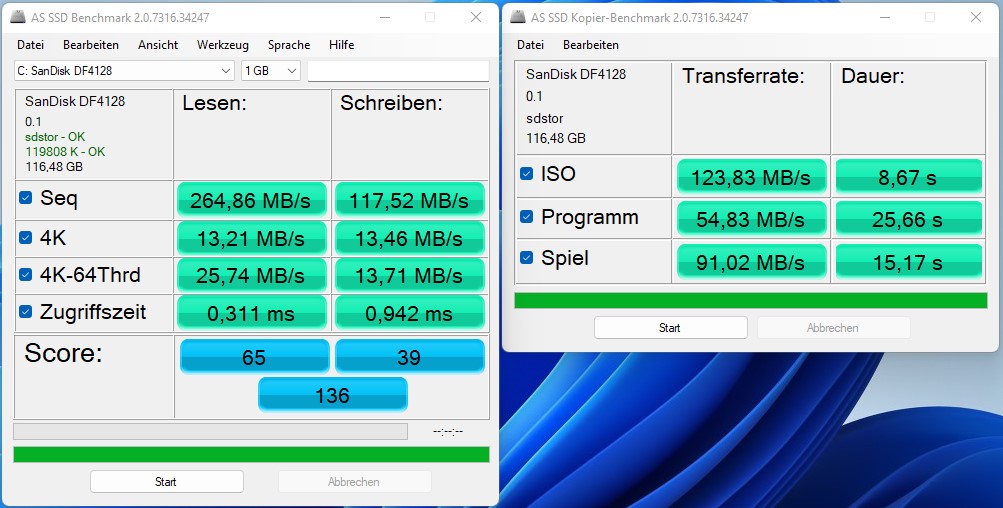Open the 1 GB test size dropdown

(x=271, y=71)
